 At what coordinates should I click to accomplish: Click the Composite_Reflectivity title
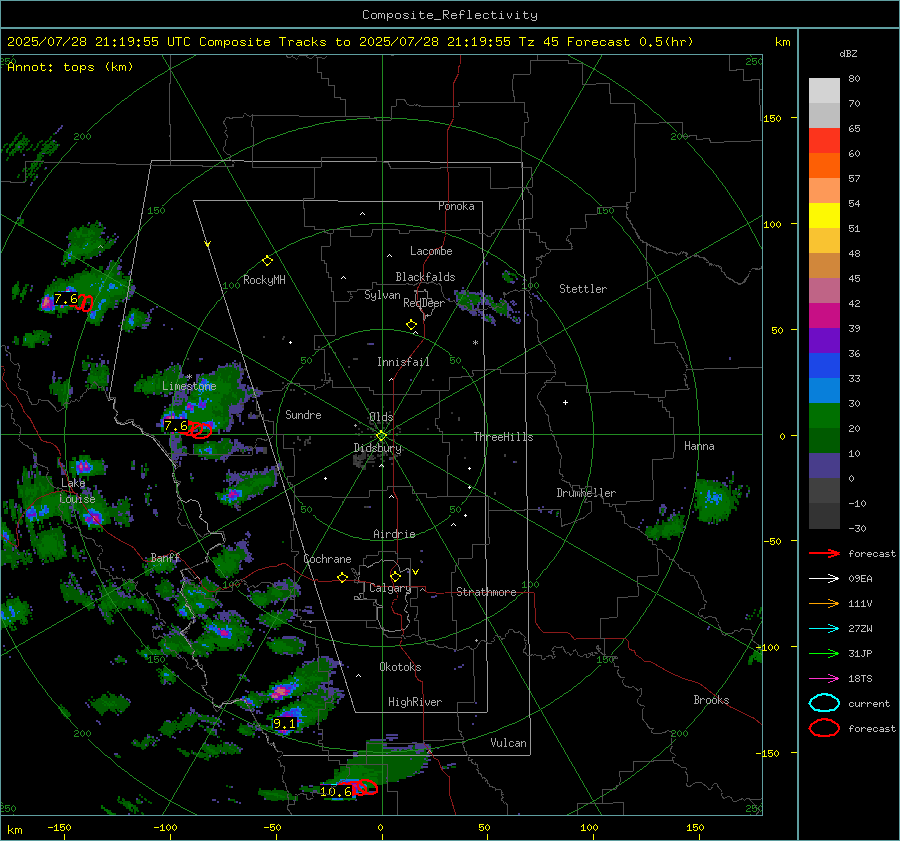[x=450, y=15]
